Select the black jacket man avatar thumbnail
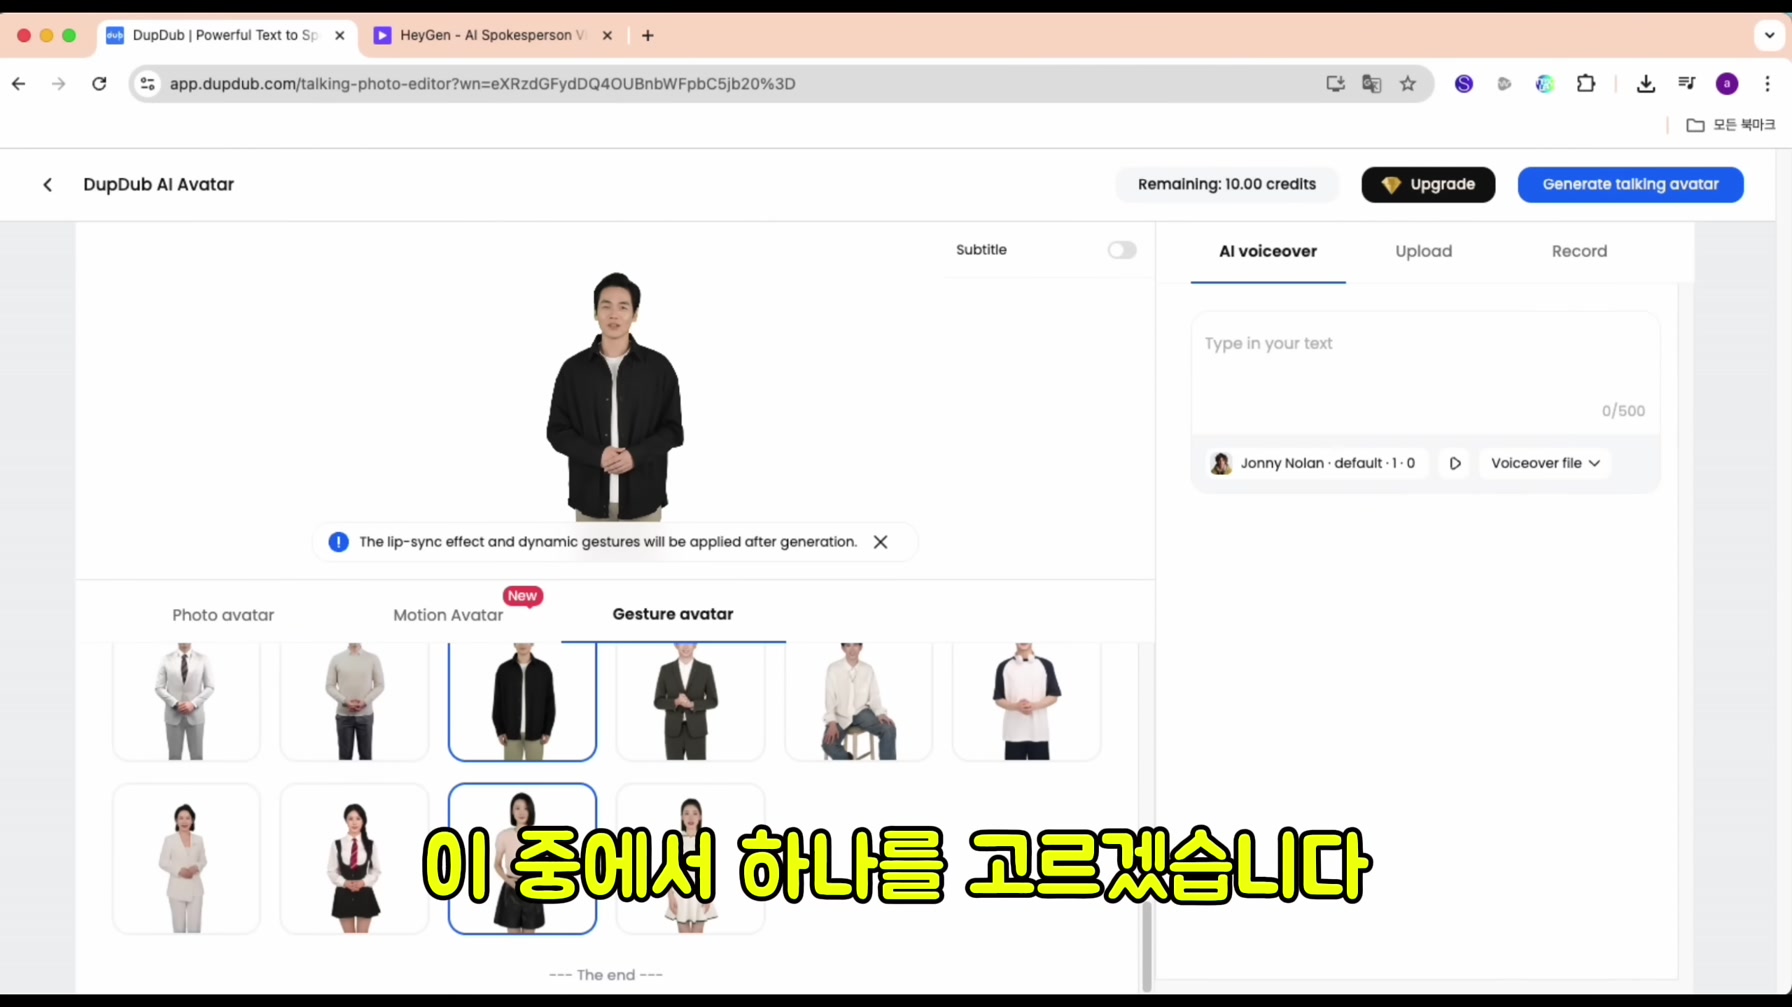This screenshot has width=1792, height=1007. [522, 701]
